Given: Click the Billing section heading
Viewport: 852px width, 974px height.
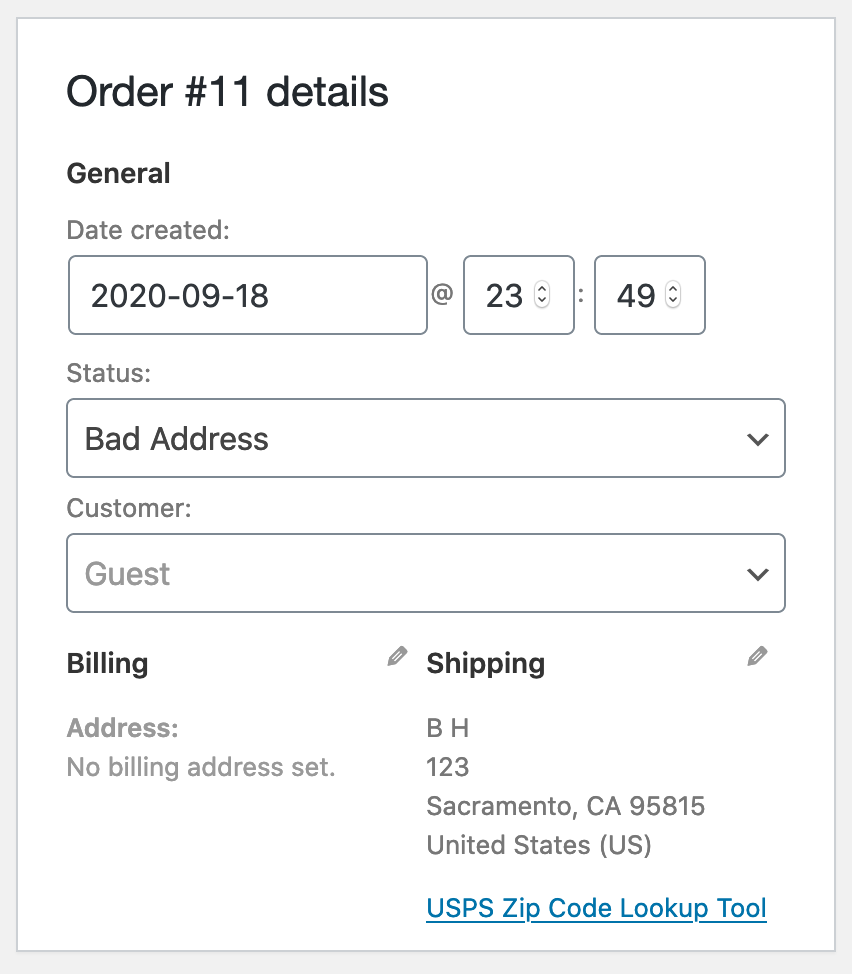Looking at the screenshot, I should point(107,663).
